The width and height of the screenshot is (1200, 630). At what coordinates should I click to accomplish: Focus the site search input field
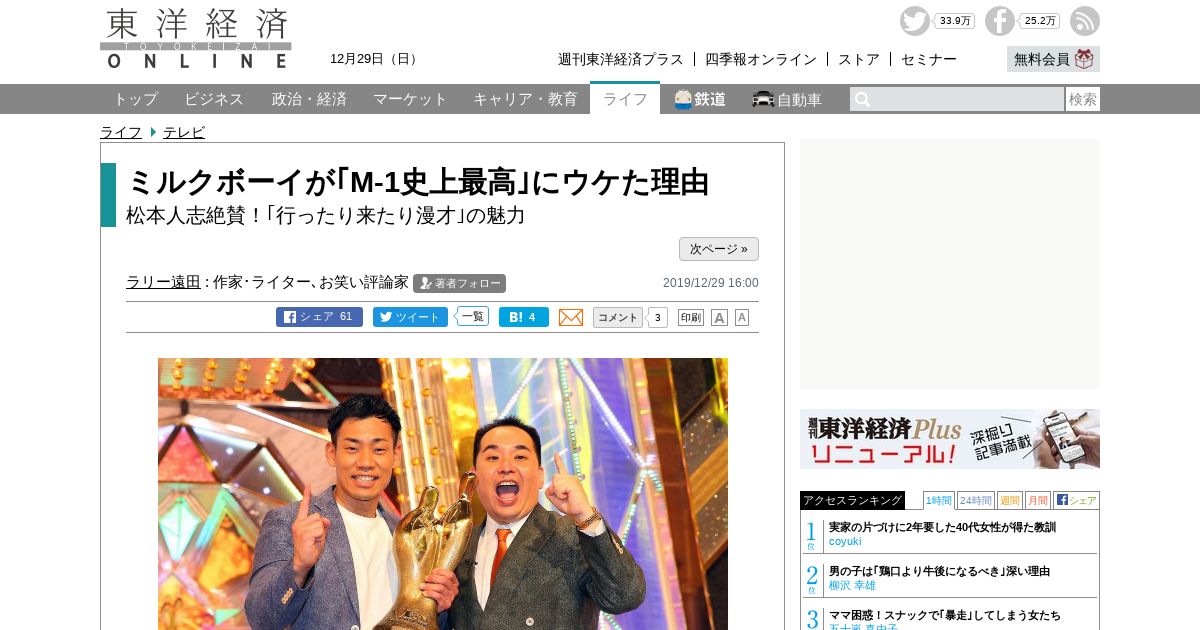pos(957,99)
